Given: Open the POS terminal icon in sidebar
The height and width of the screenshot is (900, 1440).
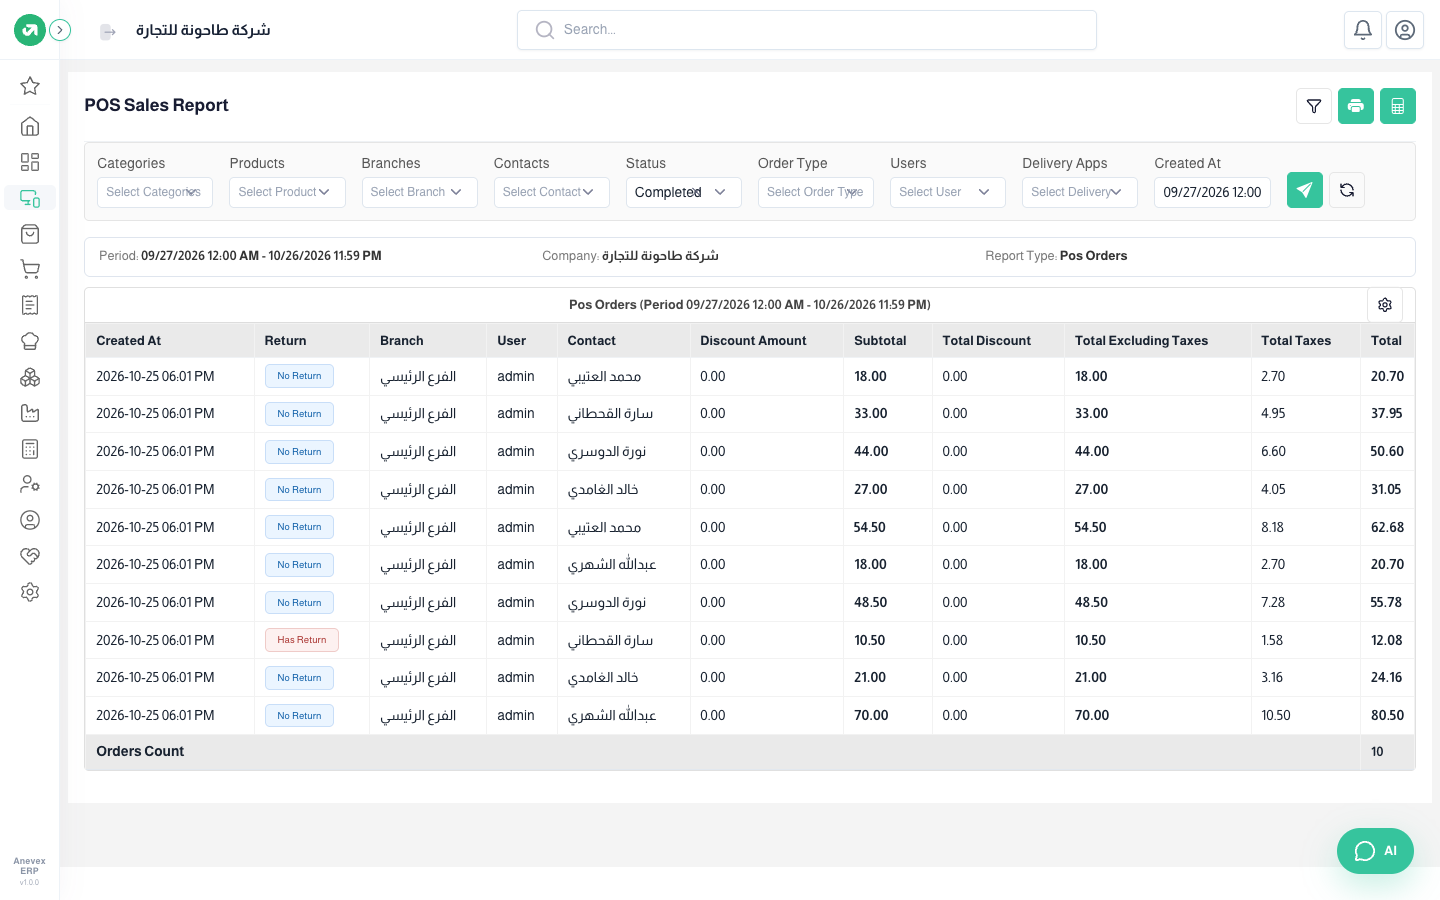Looking at the screenshot, I should point(30,198).
